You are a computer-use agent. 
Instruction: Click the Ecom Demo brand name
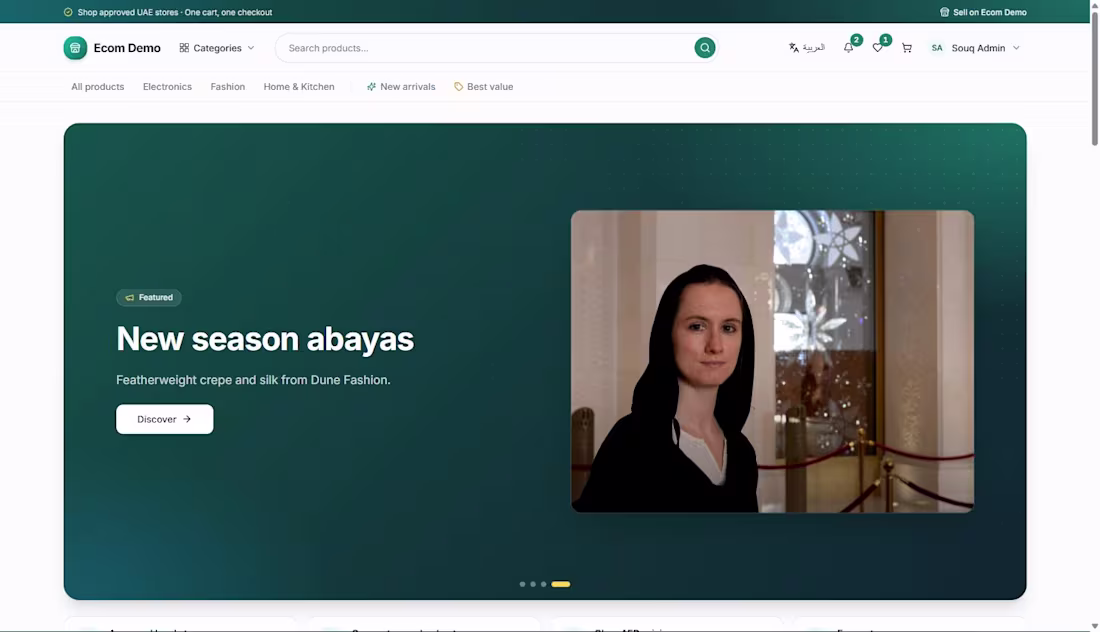coord(127,48)
